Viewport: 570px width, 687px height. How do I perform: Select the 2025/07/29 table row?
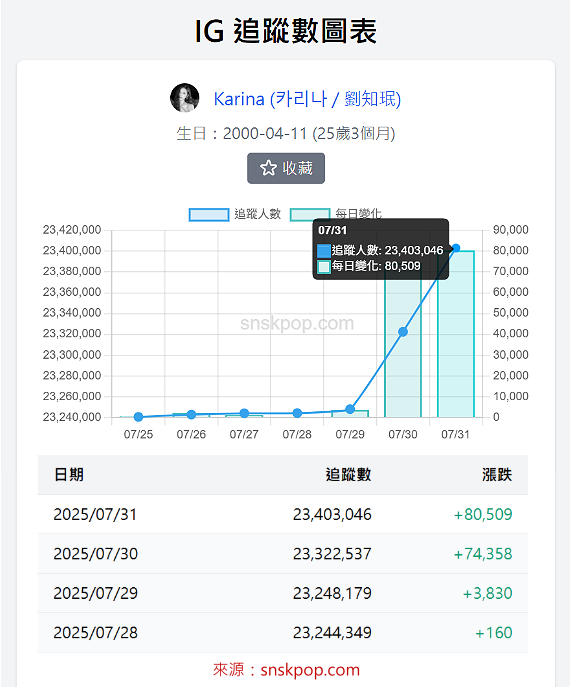(283, 593)
